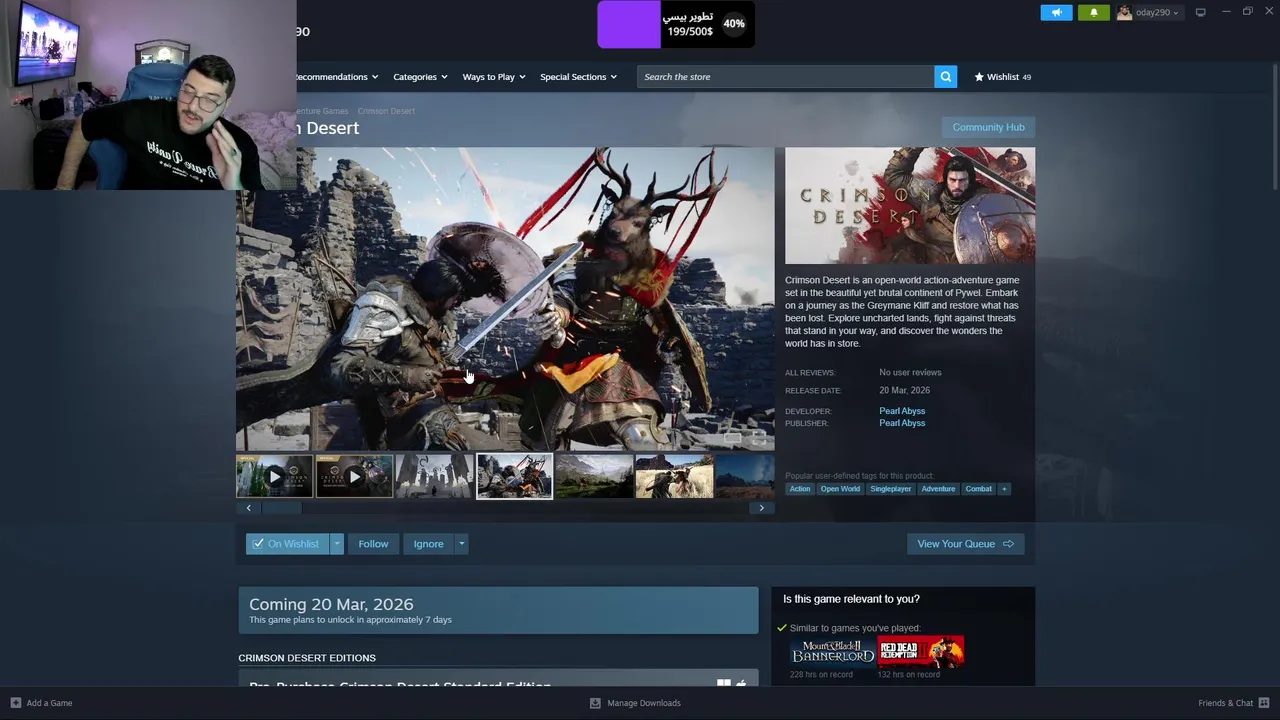Expand the Ignore options dropdown arrow
This screenshot has width=1280, height=720.
pyautogui.click(x=461, y=544)
